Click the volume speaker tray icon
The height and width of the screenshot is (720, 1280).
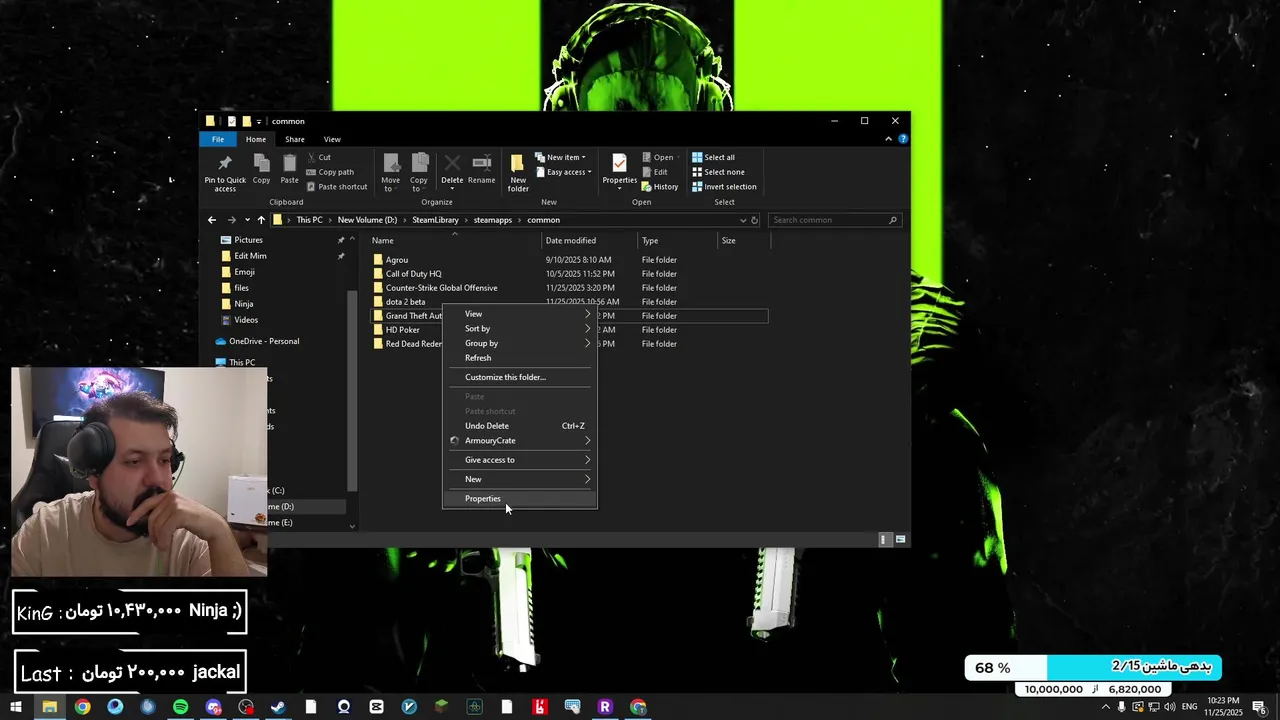(1169, 707)
